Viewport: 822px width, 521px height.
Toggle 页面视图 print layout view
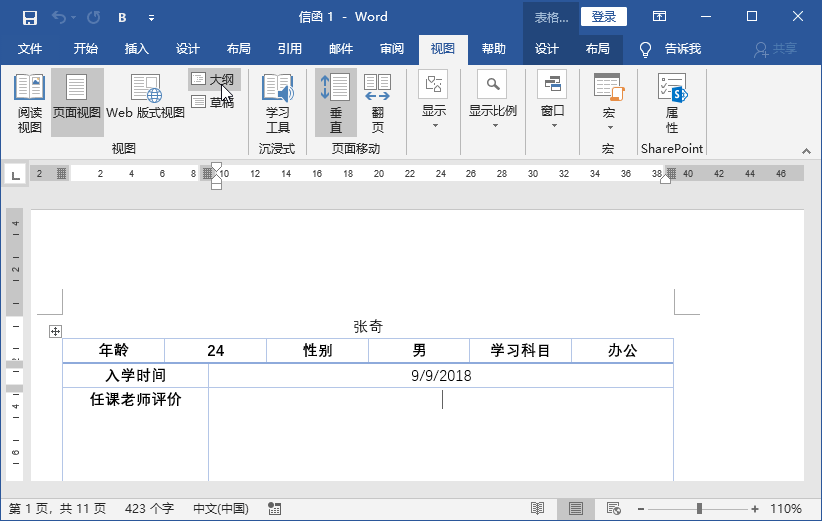coord(77,103)
